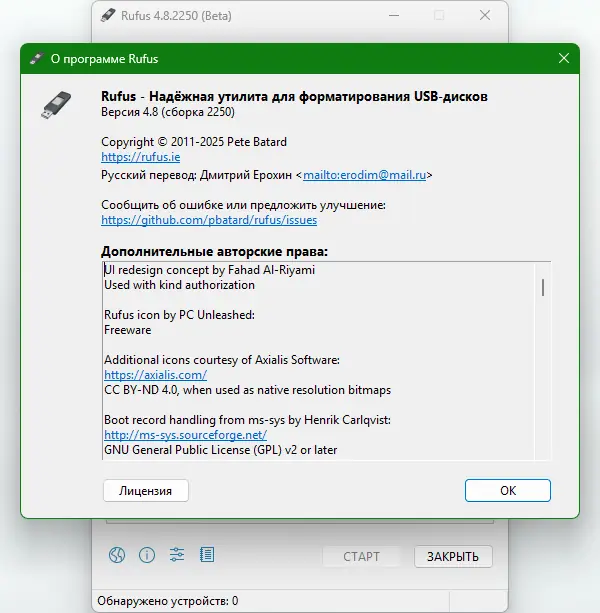Click 'GNU General Public License (GPL) v2 or later'

pos(220,450)
